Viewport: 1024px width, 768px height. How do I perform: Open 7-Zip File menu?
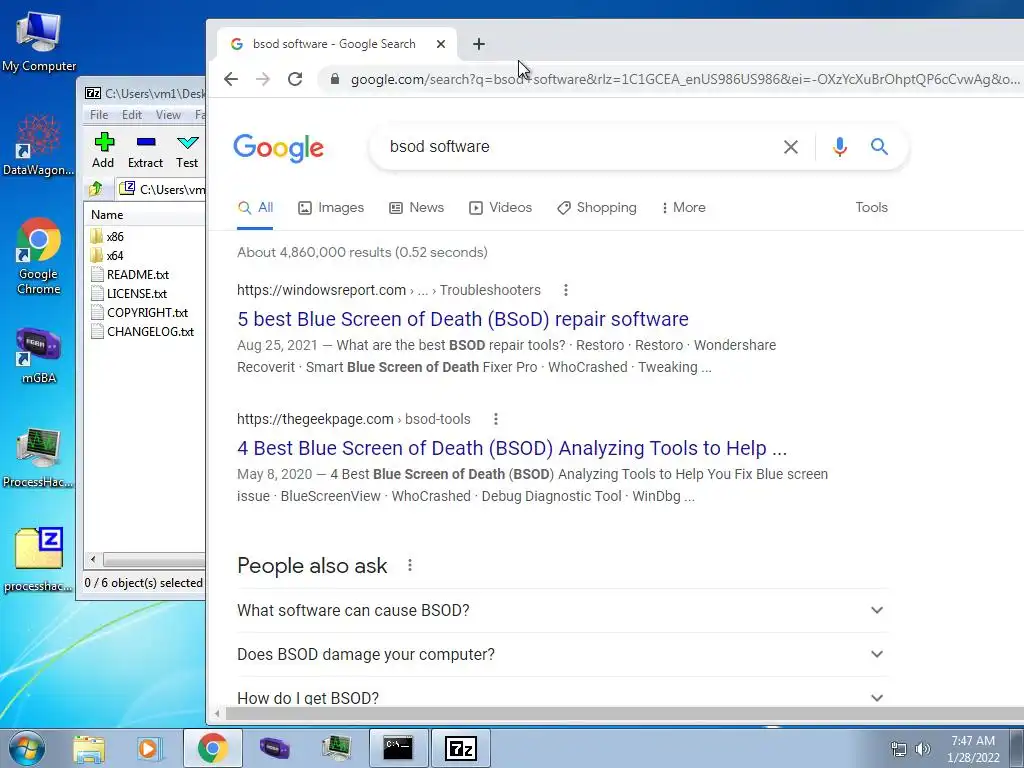tap(99, 115)
